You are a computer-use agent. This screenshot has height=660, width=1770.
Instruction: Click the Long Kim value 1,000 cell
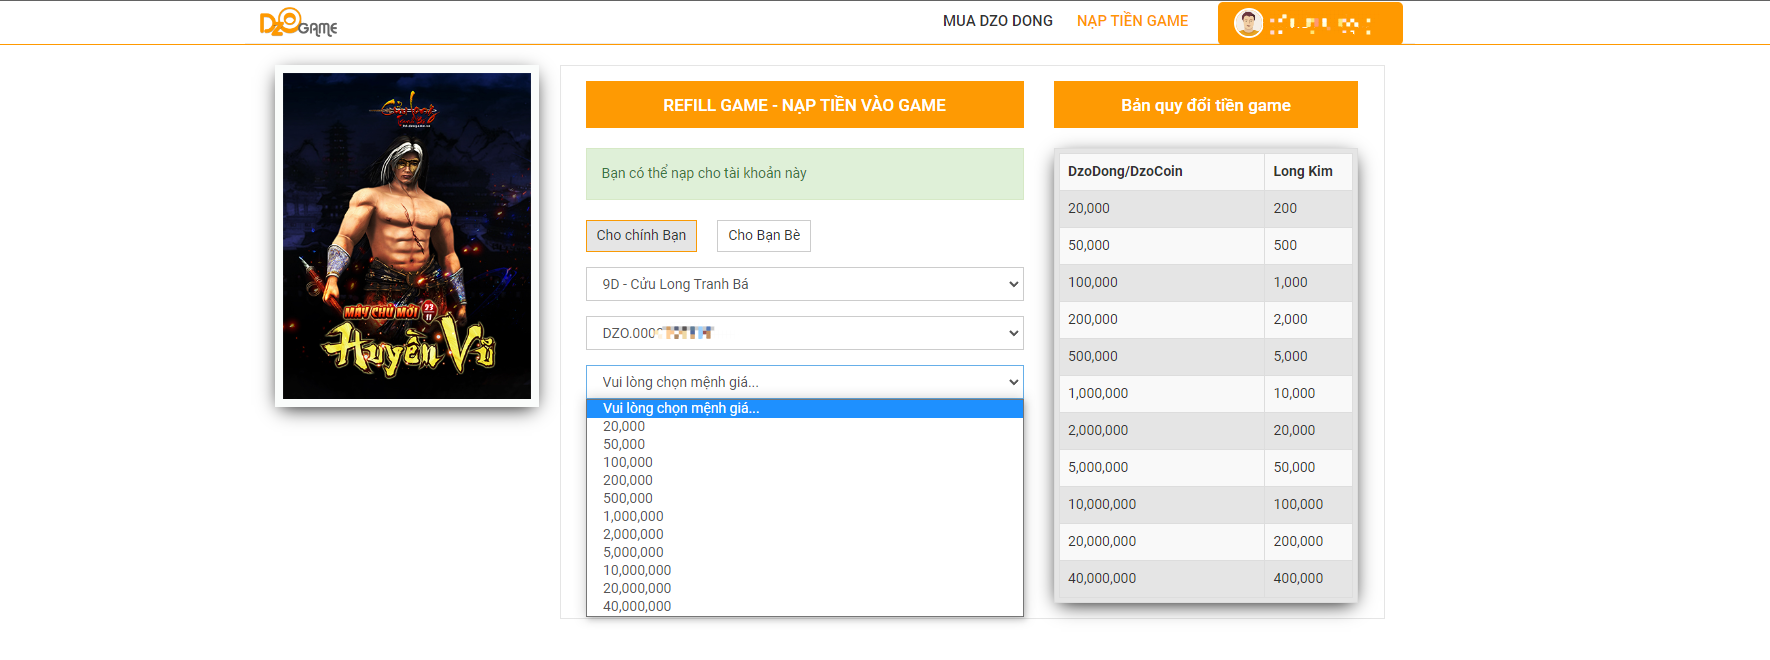pos(1309,282)
